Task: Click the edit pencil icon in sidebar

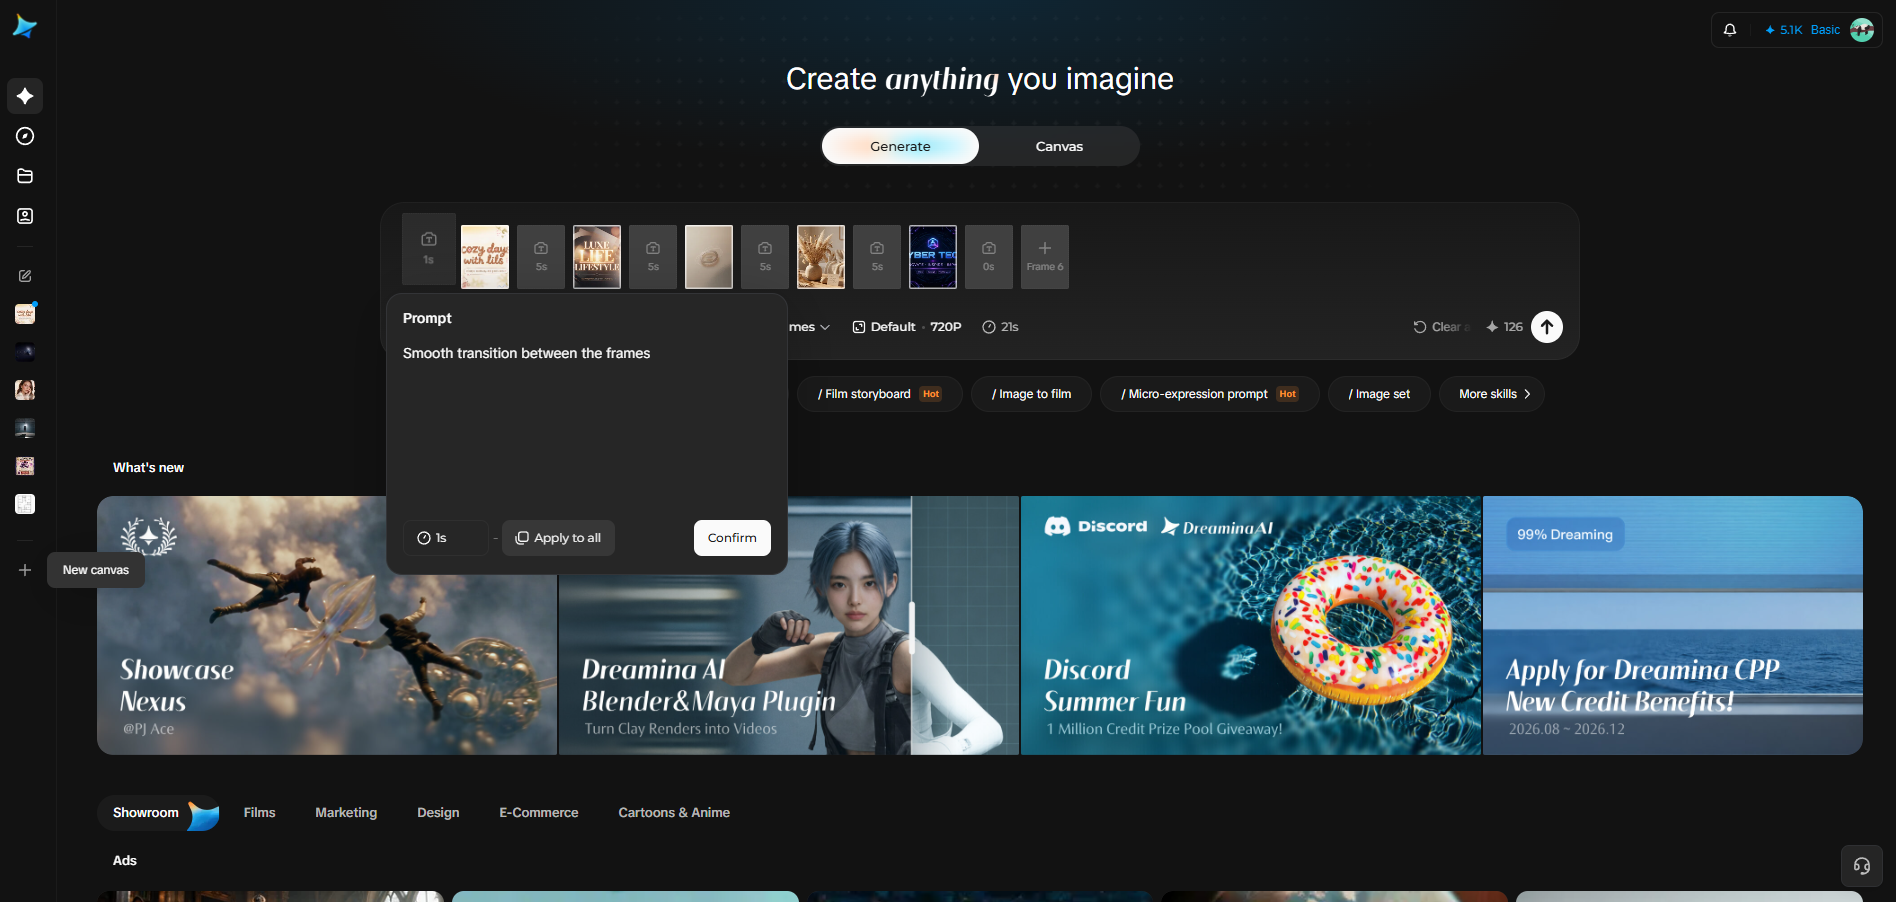Action: pos(25,276)
